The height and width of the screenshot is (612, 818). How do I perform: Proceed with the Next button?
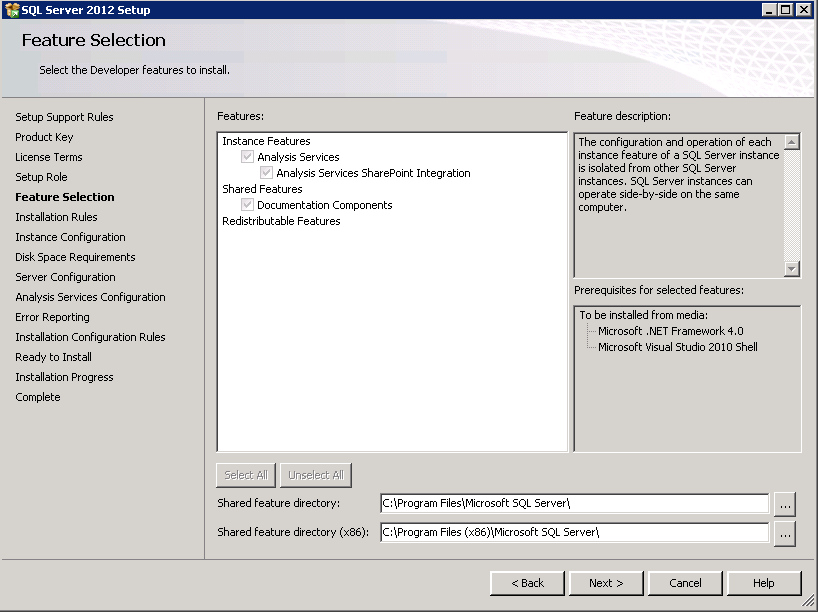(606, 583)
